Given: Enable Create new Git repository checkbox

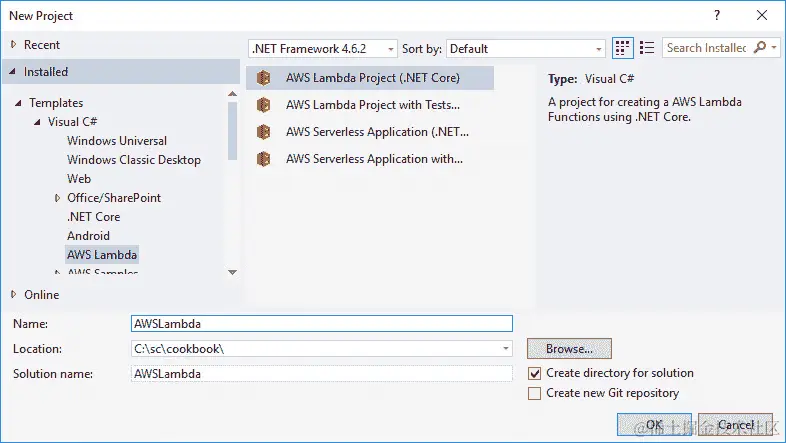Looking at the screenshot, I should click(534, 393).
